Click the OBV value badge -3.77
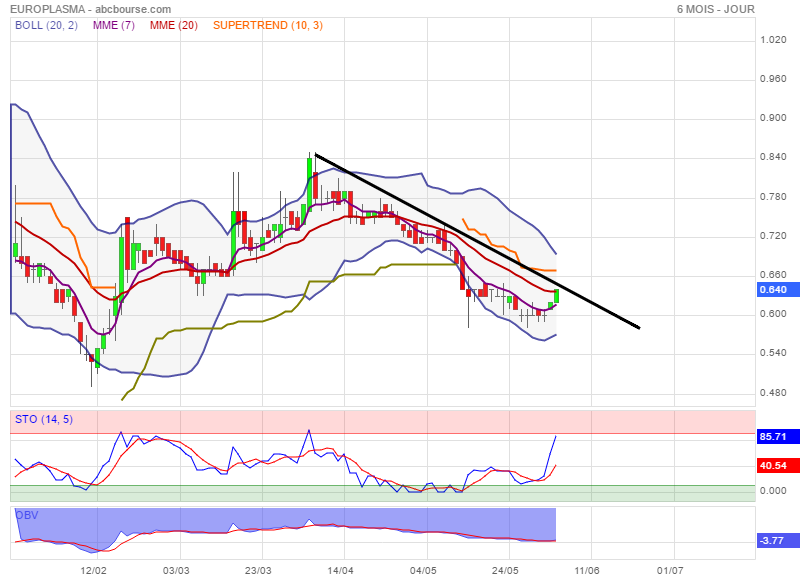Image resolution: width=800 pixels, height=580 pixels. 778,541
